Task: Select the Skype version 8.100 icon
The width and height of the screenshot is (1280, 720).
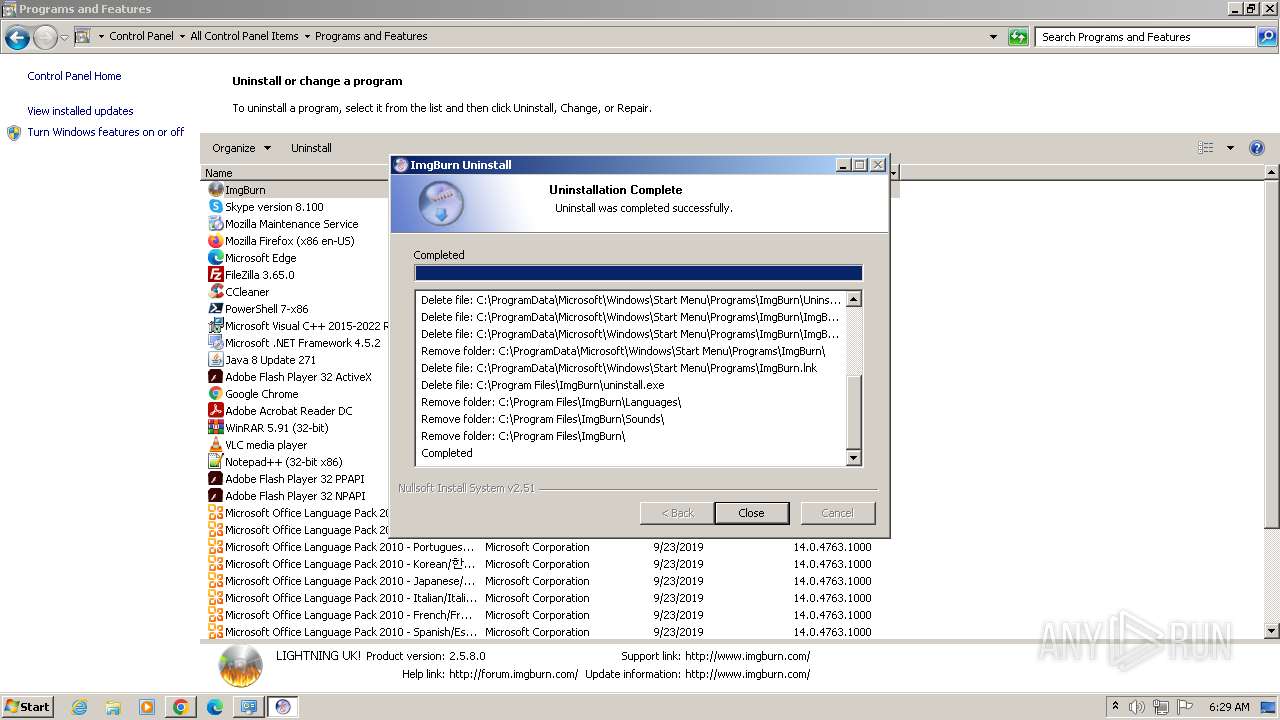Action: point(215,207)
